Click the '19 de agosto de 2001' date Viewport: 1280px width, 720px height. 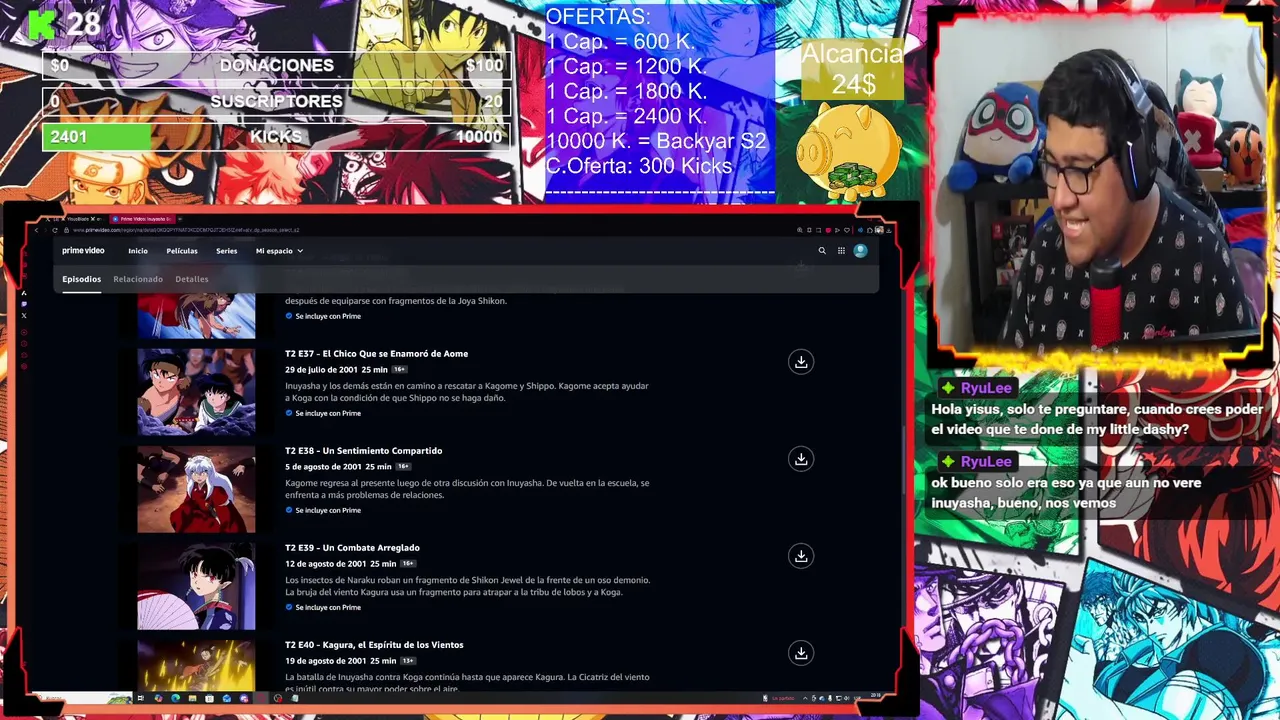[x=324, y=661]
